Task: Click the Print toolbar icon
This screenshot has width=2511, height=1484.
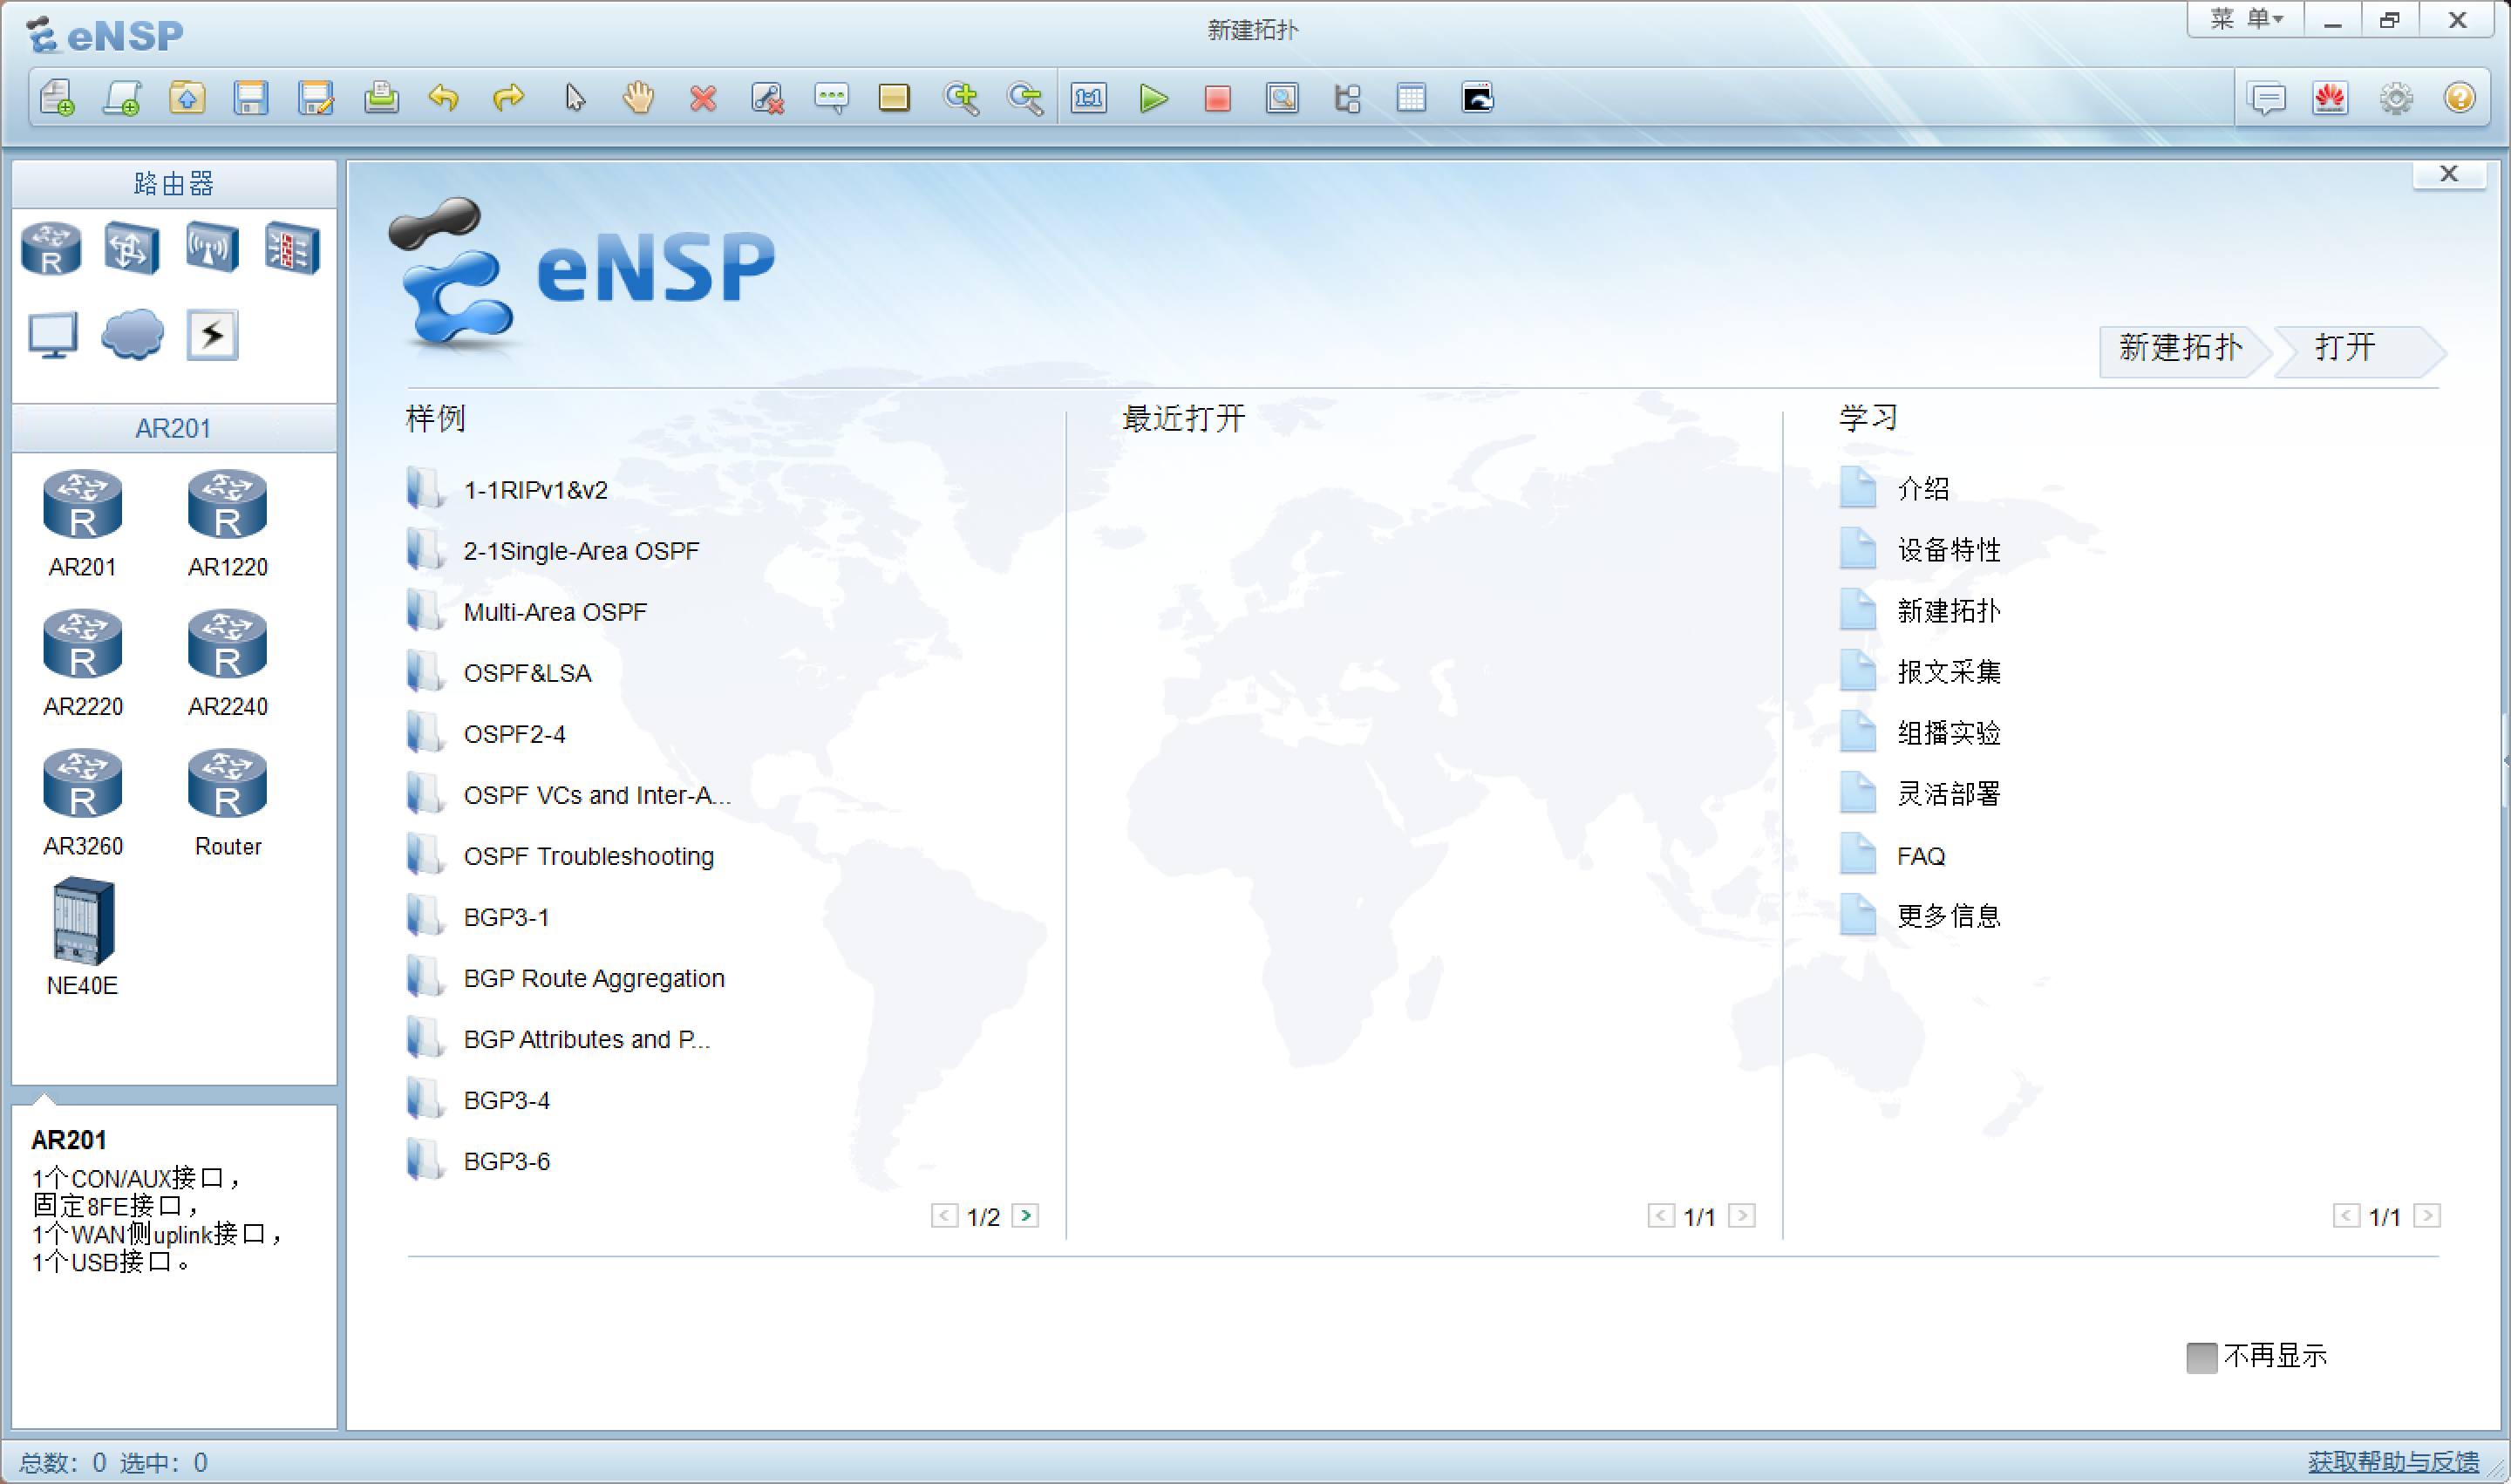Action: (381, 98)
